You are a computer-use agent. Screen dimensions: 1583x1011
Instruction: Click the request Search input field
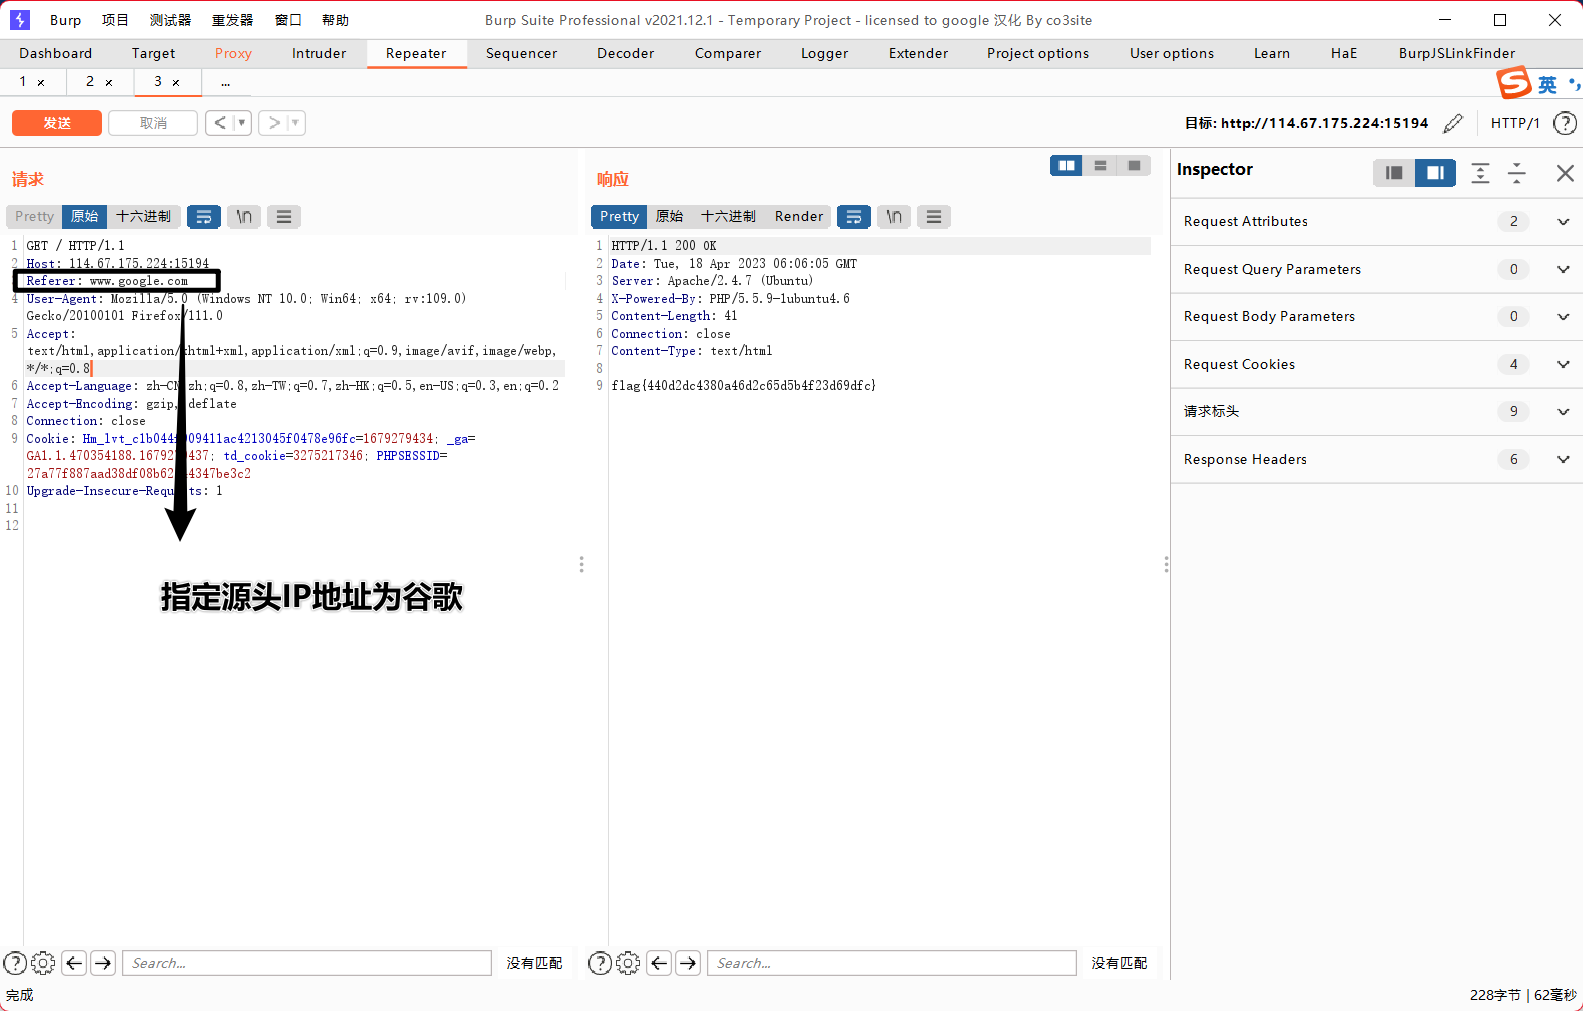click(x=307, y=963)
